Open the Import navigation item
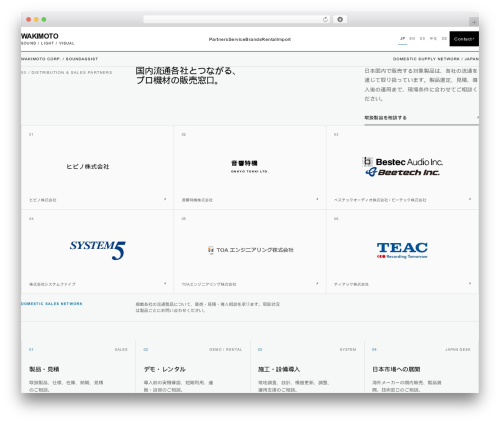Screen dimensions: 500x423 (x=284, y=39)
